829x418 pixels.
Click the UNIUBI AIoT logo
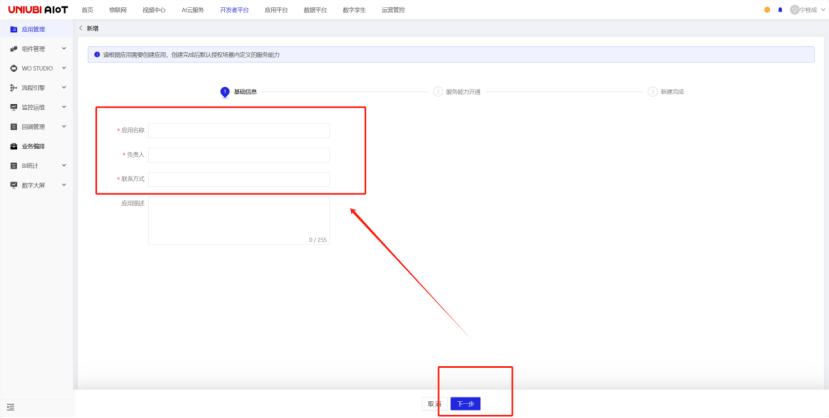(38, 9)
